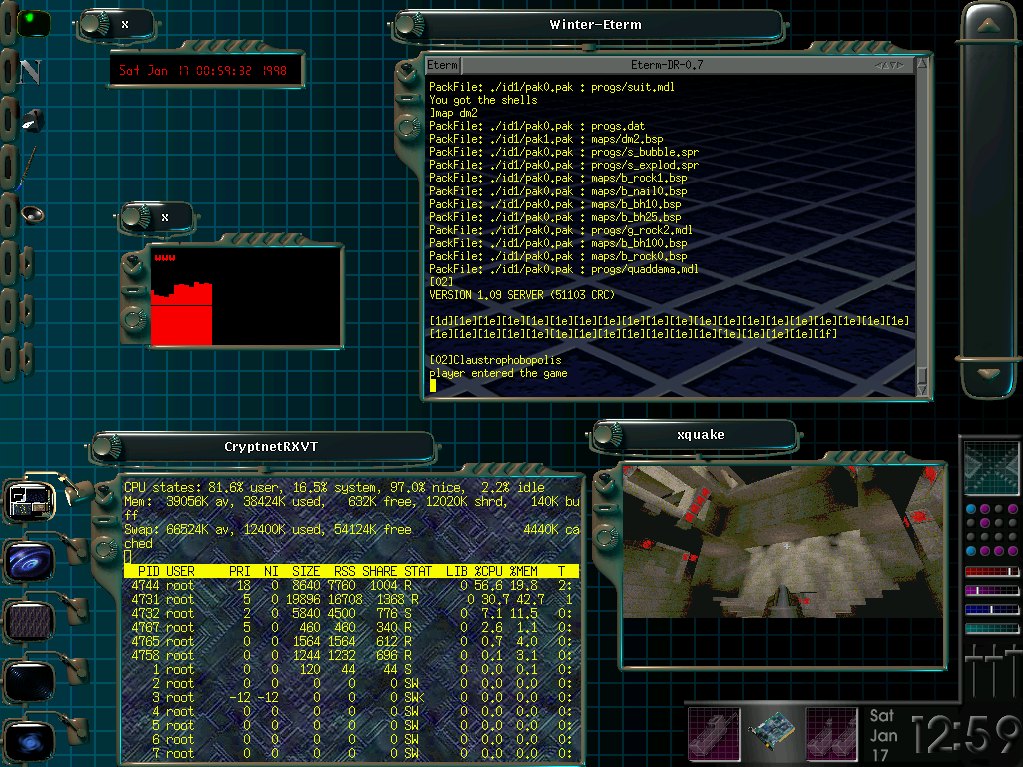Click top side button of xquake window frame

click(605, 481)
